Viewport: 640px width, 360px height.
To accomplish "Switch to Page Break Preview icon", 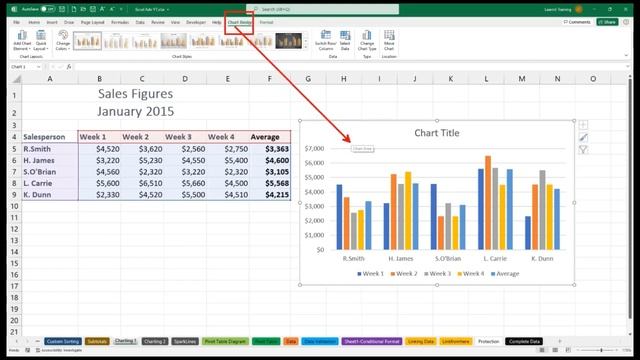I will pos(568,350).
